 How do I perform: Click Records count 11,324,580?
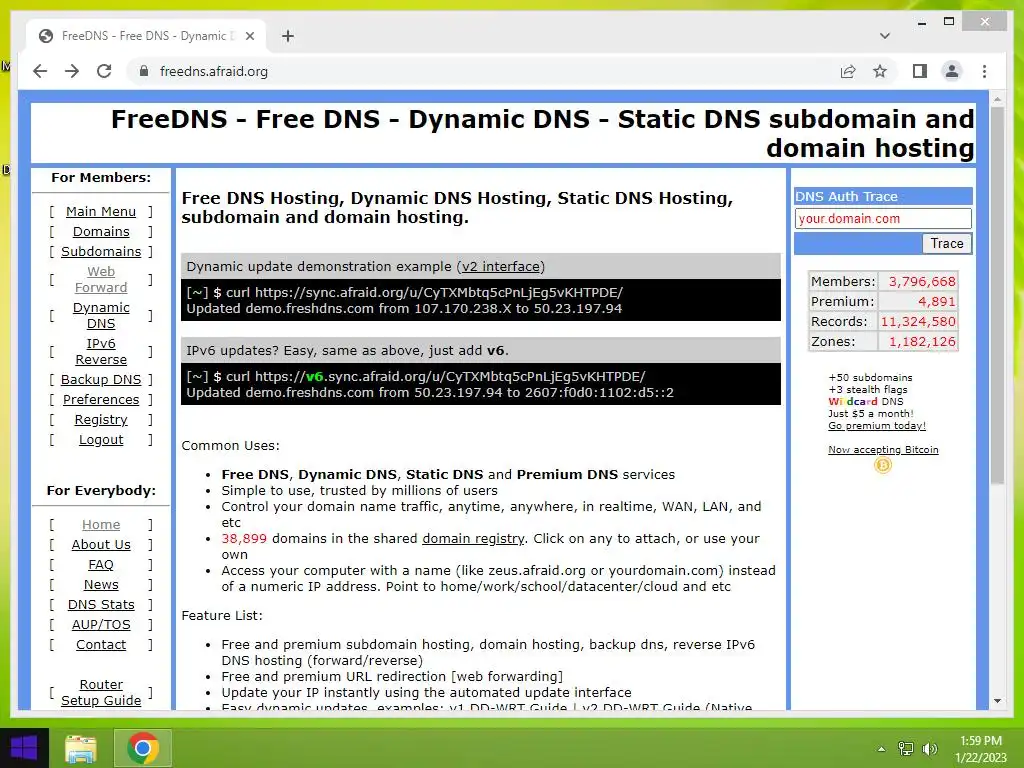(918, 322)
